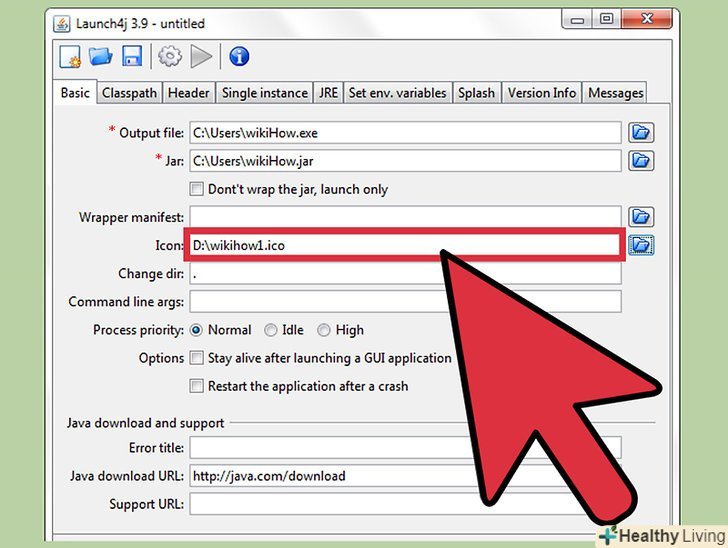Viewport: 728px width, 548px height.
Task: Minimize the Launch4j window
Action: click(577, 20)
